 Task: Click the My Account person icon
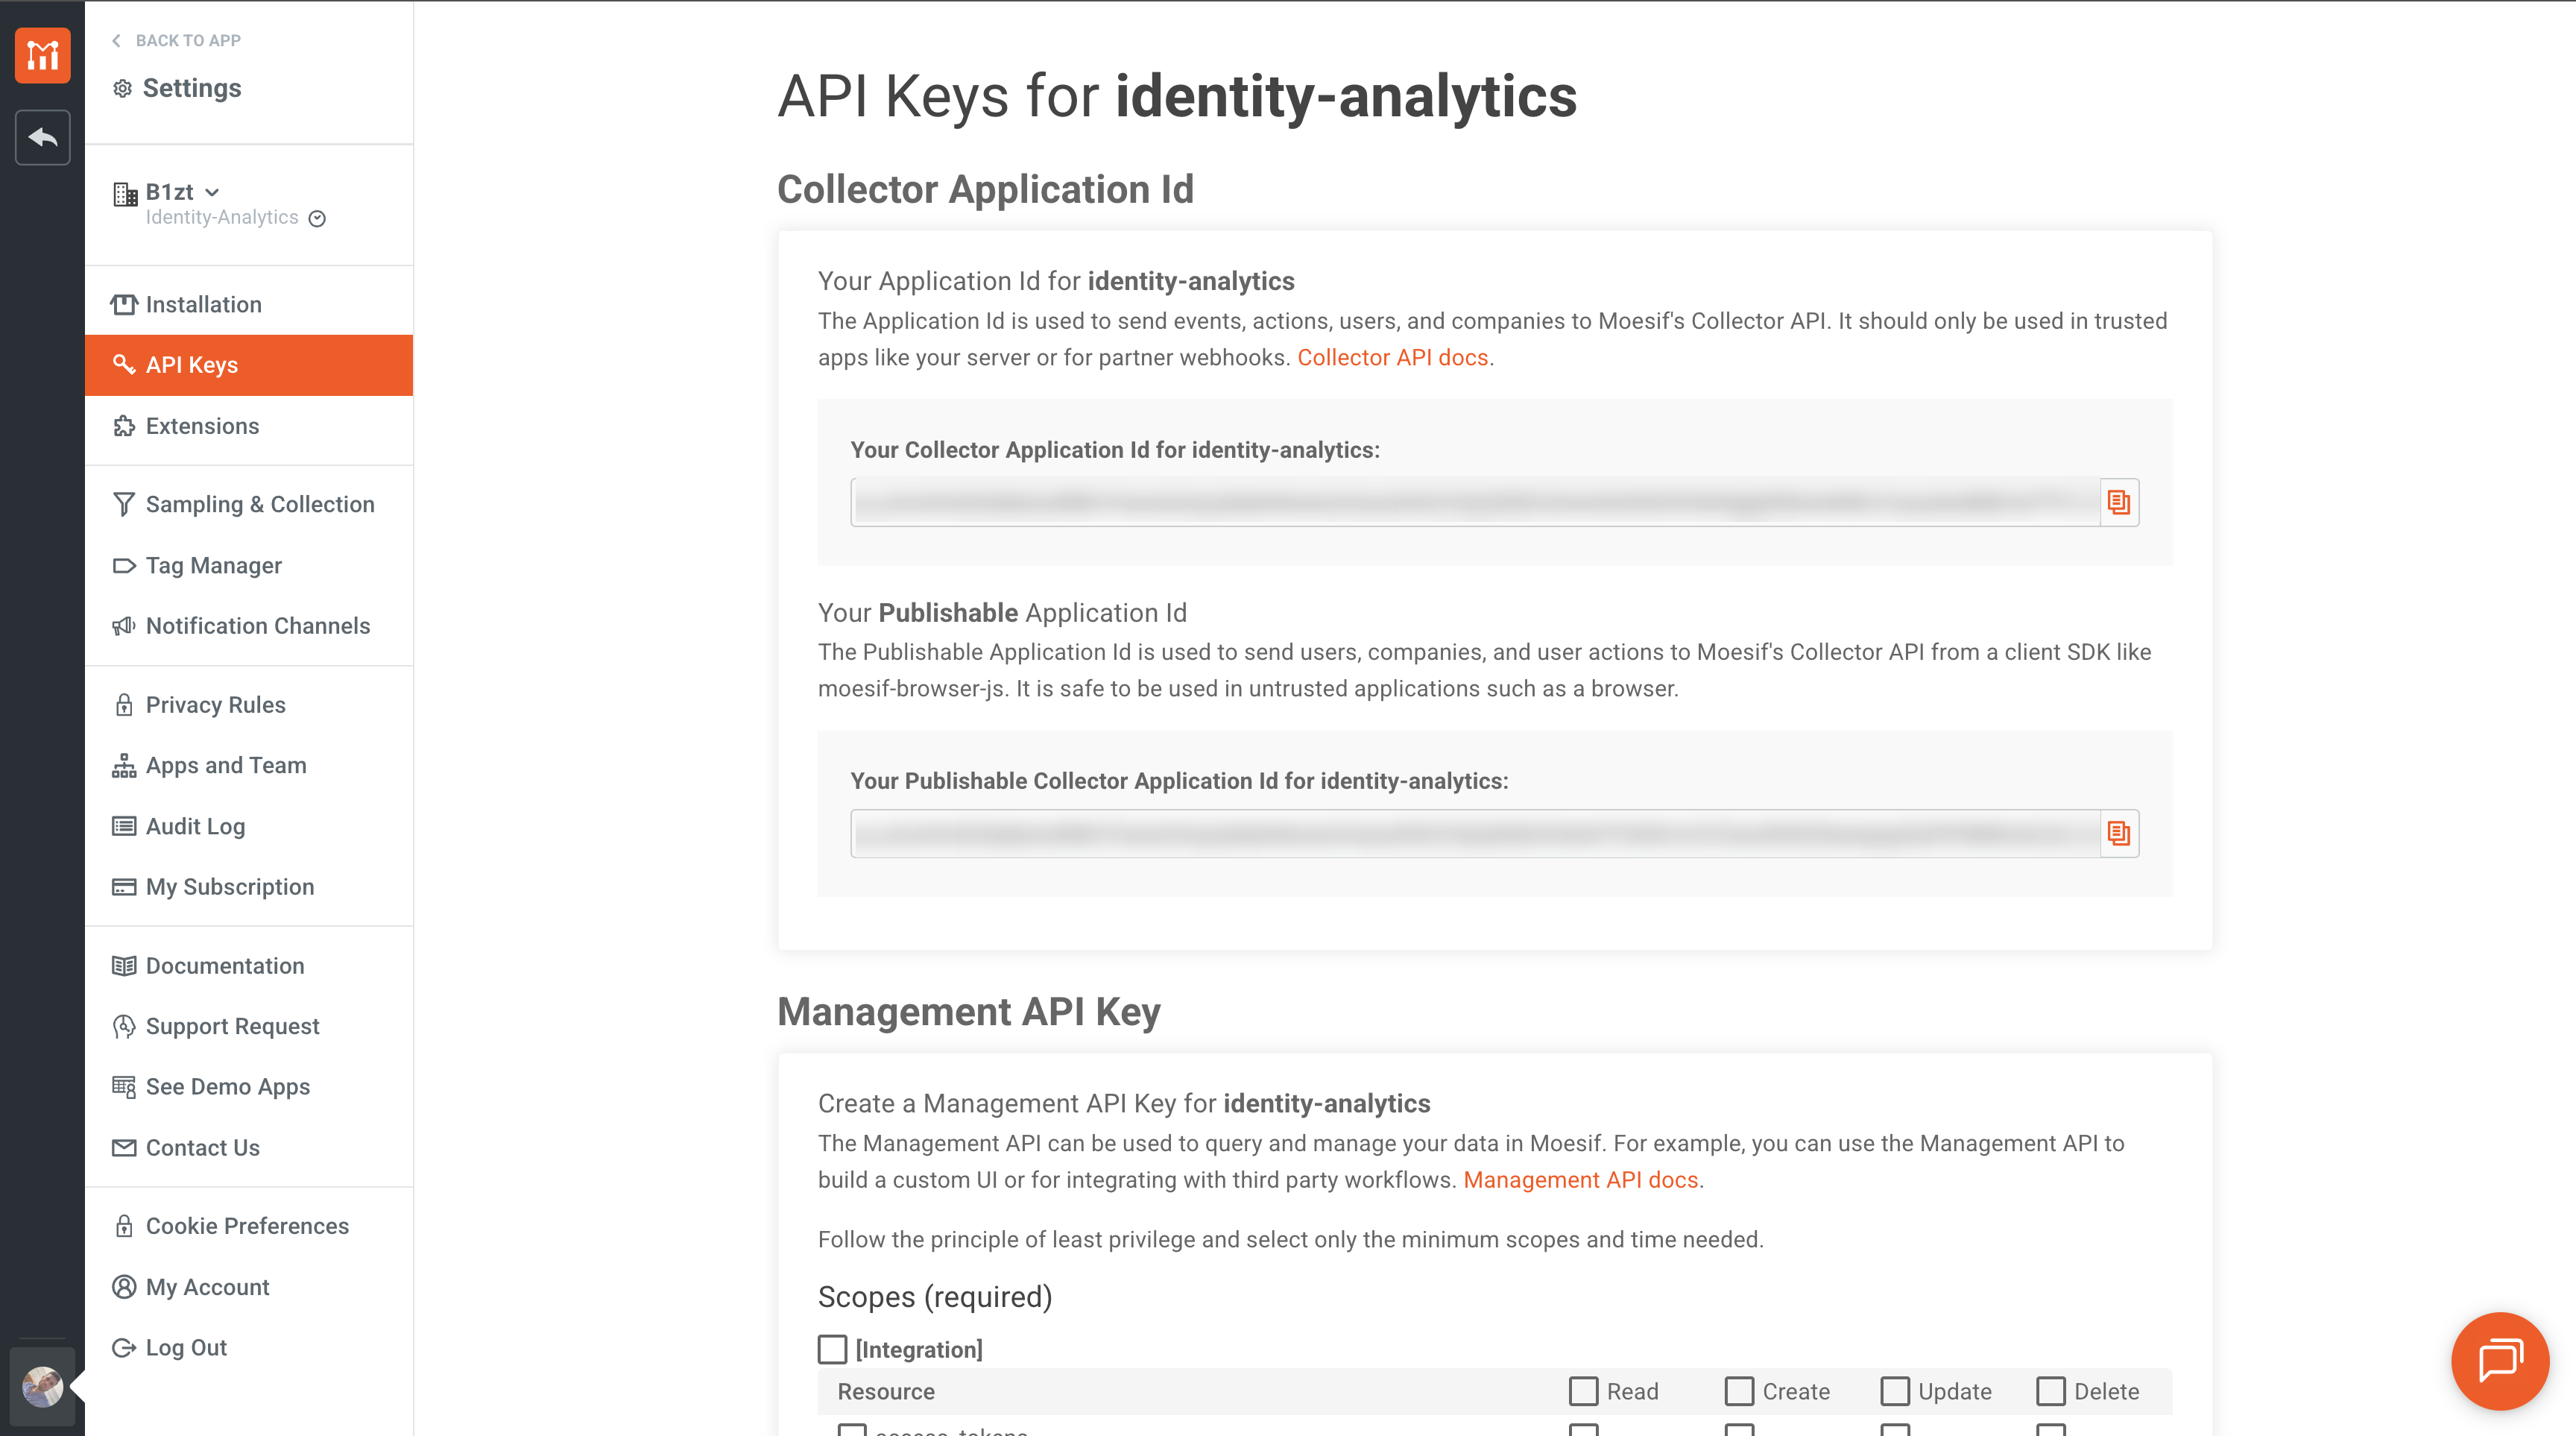coord(124,1287)
